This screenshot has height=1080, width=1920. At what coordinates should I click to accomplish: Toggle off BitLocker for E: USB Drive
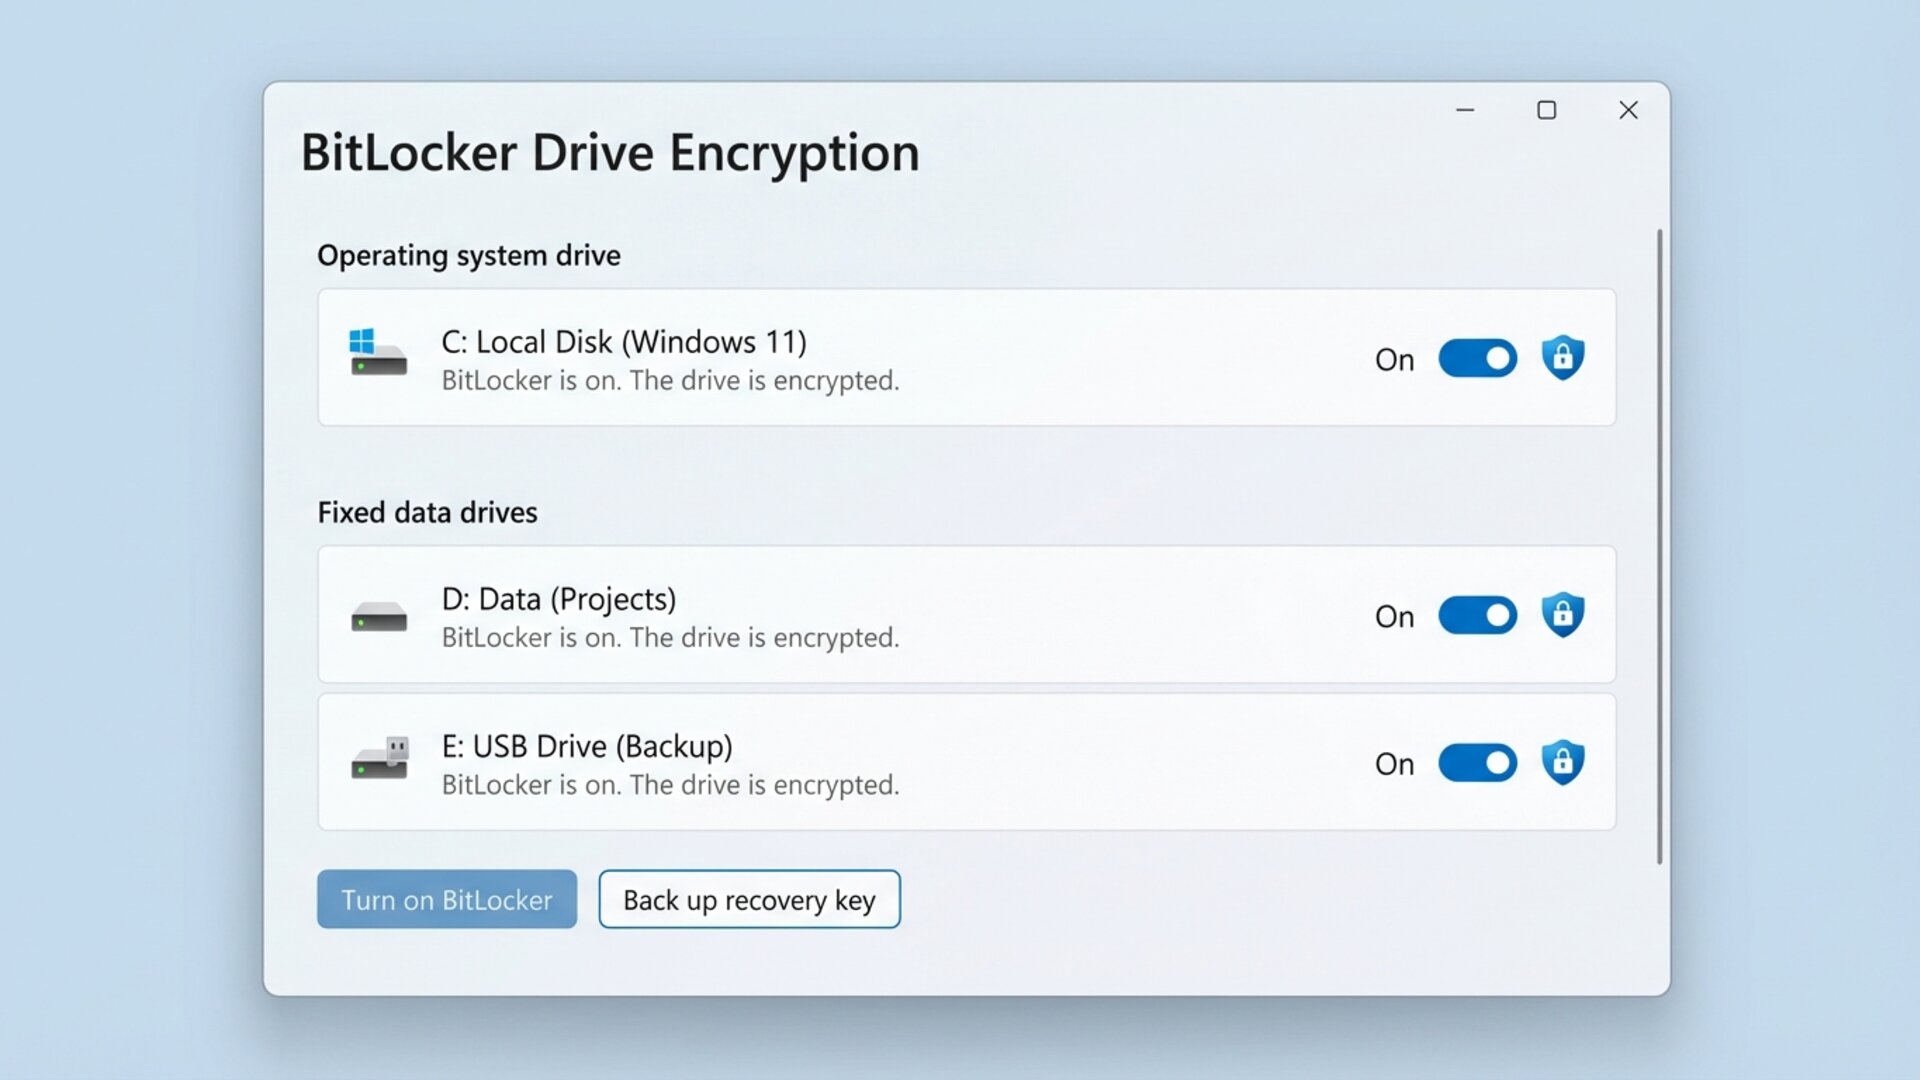click(x=1478, y=763)
